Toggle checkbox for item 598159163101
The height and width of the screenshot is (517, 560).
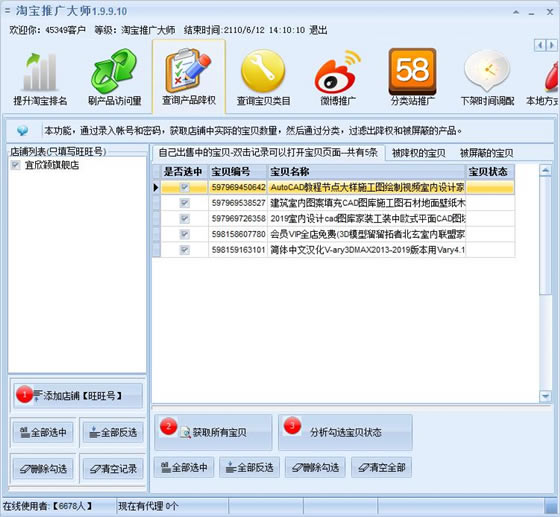coord(184,250)
